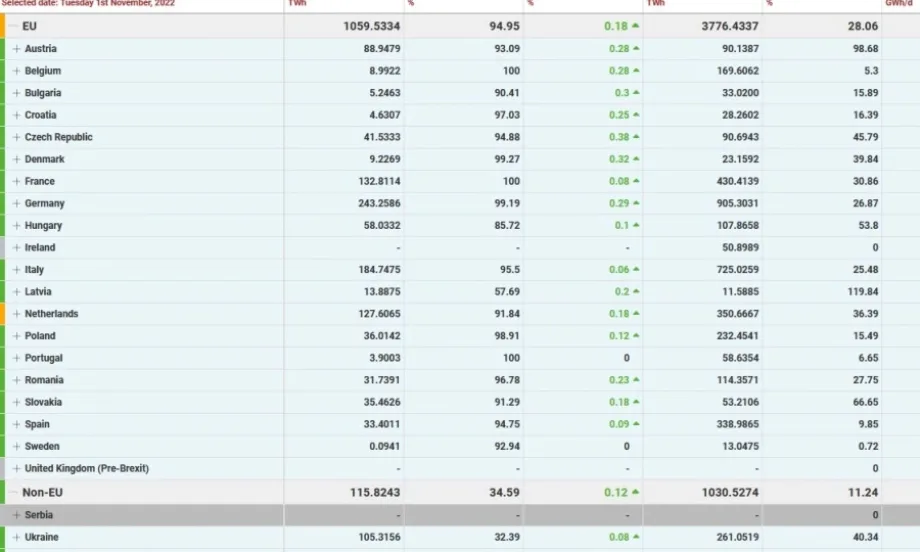Expand the Austria row plus icon
The height and width of the screenshot is (552, 920).
[16, 49]
